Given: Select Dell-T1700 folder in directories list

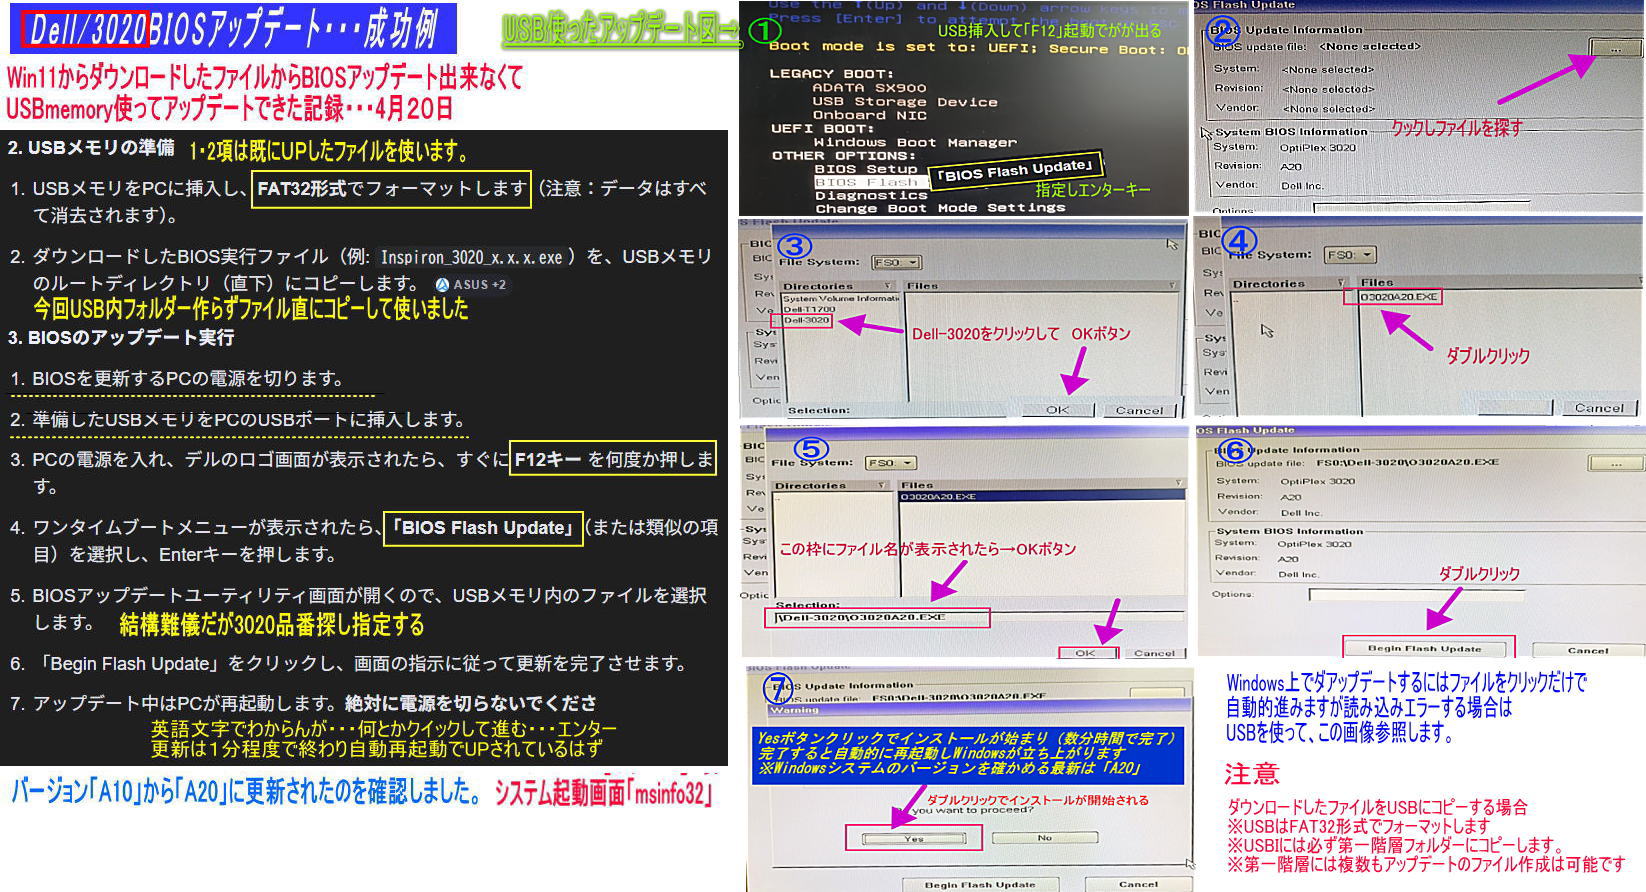Looking at the screenshot, I should coord(809,310).
